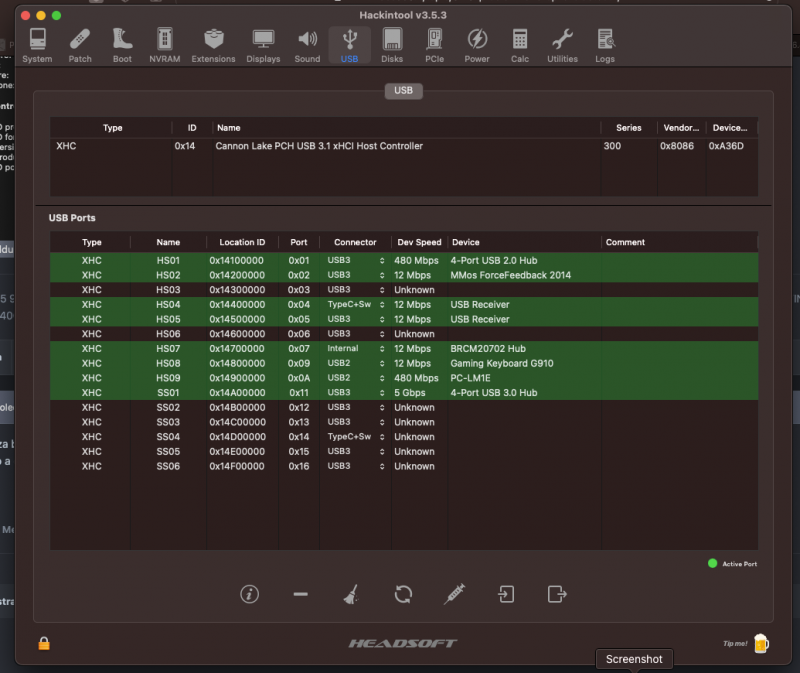Click the refresh ports icon
Screen dimensions: 800x673
tap(403, 594)
